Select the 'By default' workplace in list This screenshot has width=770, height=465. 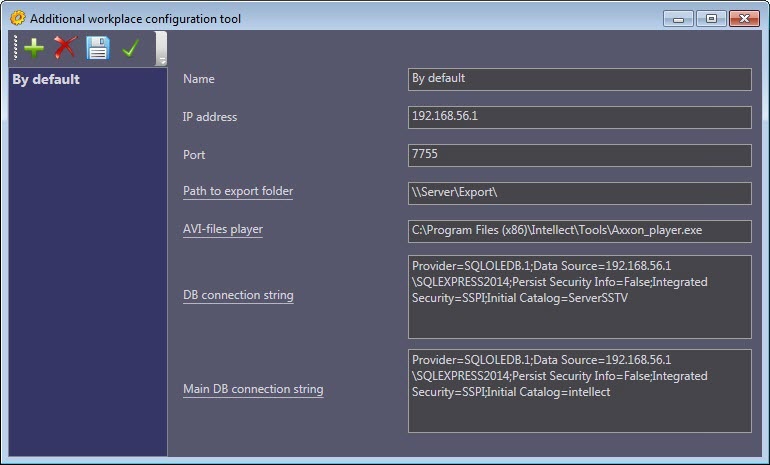point(46,80)
